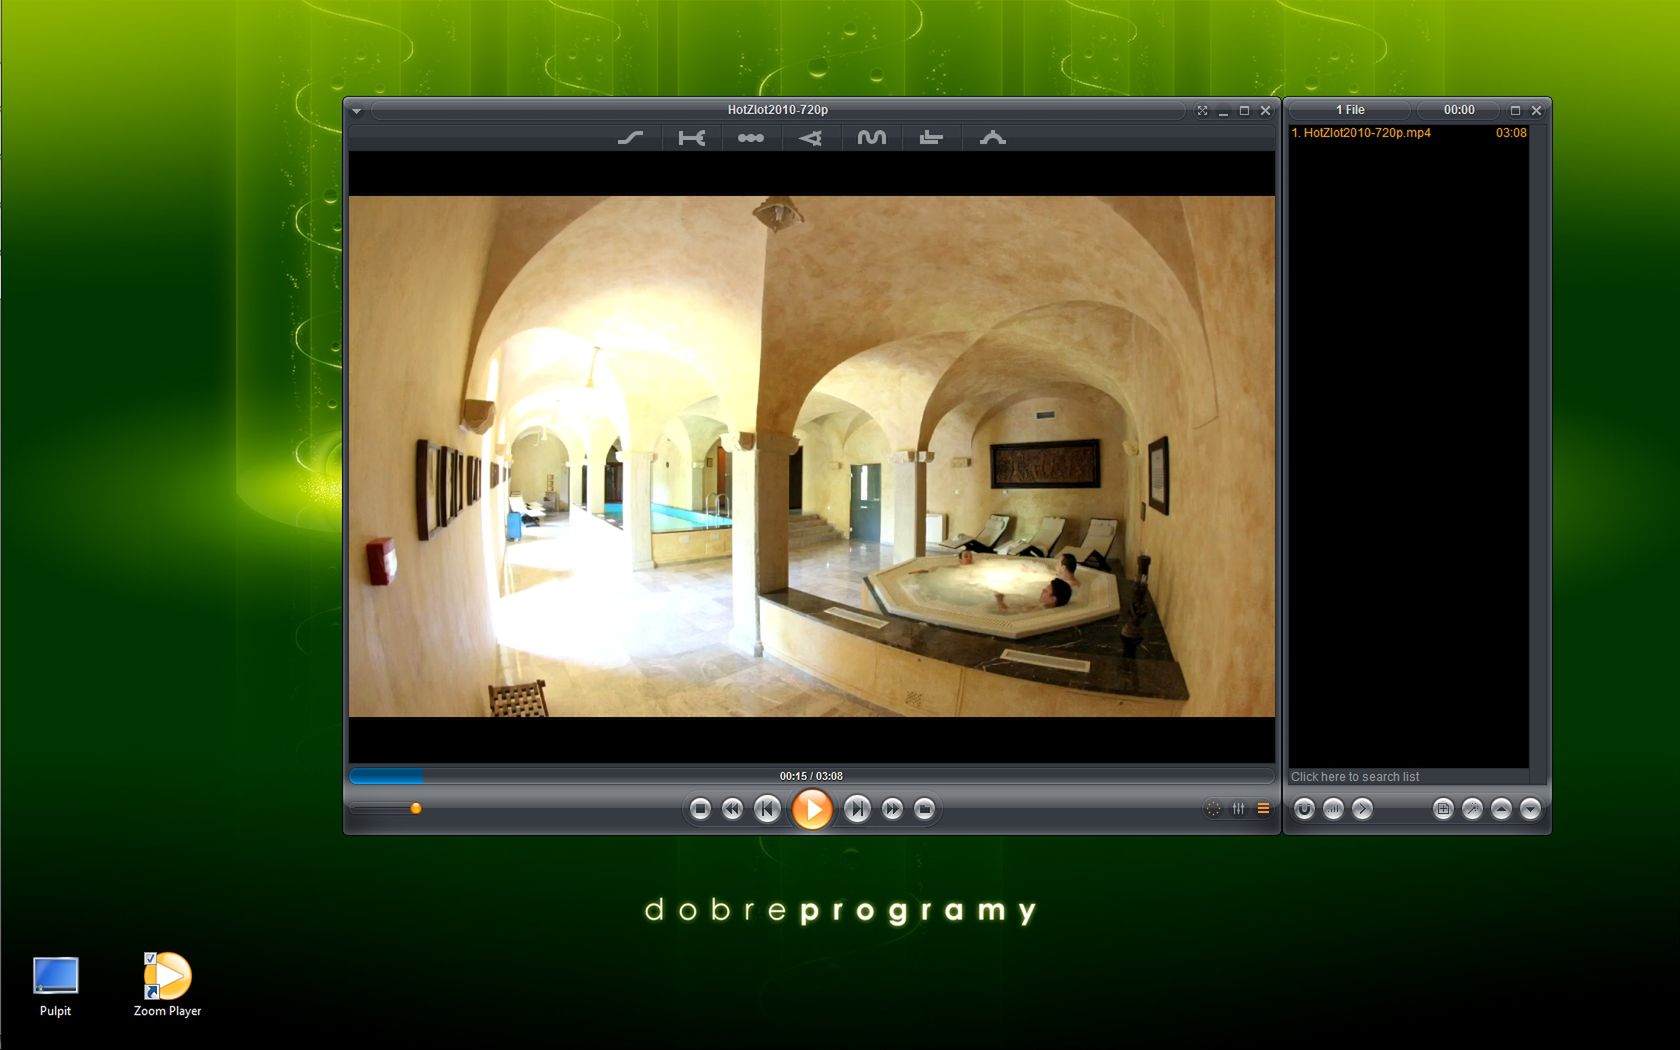Maximize the playlist window

click(1515, 111)
